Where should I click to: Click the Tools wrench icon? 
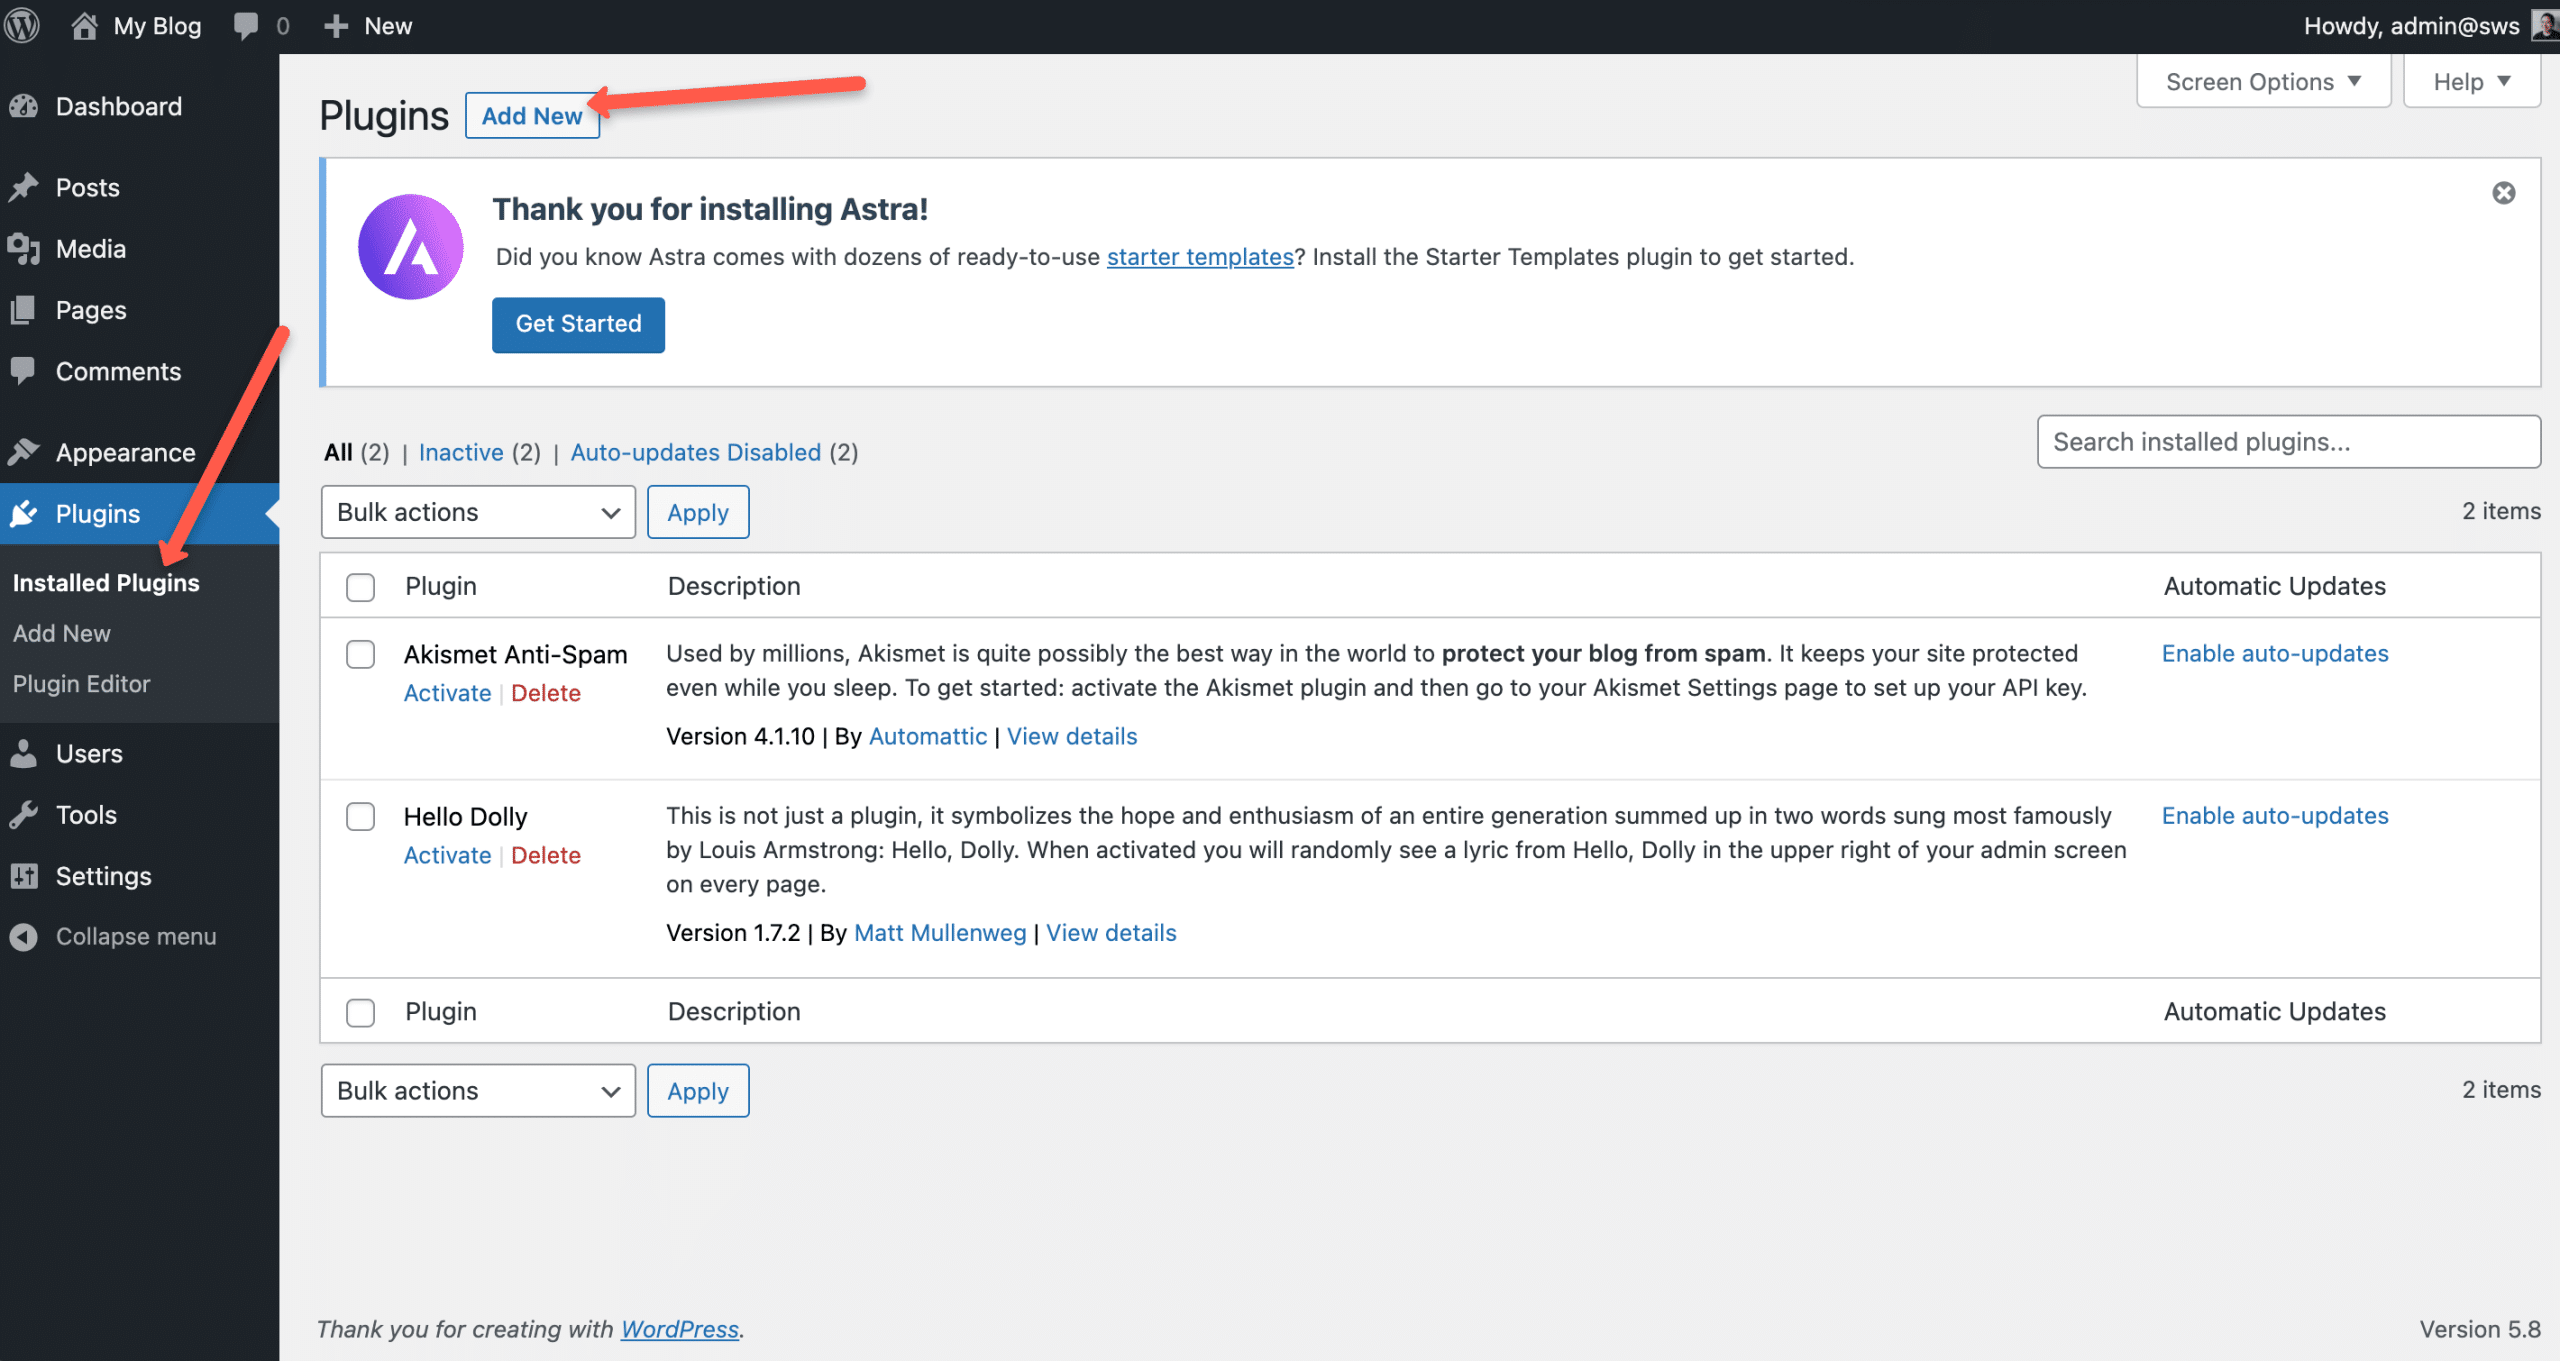pos(24,815)
